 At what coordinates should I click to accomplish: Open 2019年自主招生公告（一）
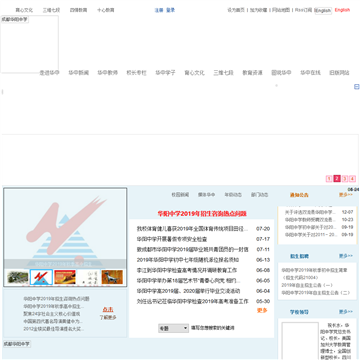click(307, 285)
